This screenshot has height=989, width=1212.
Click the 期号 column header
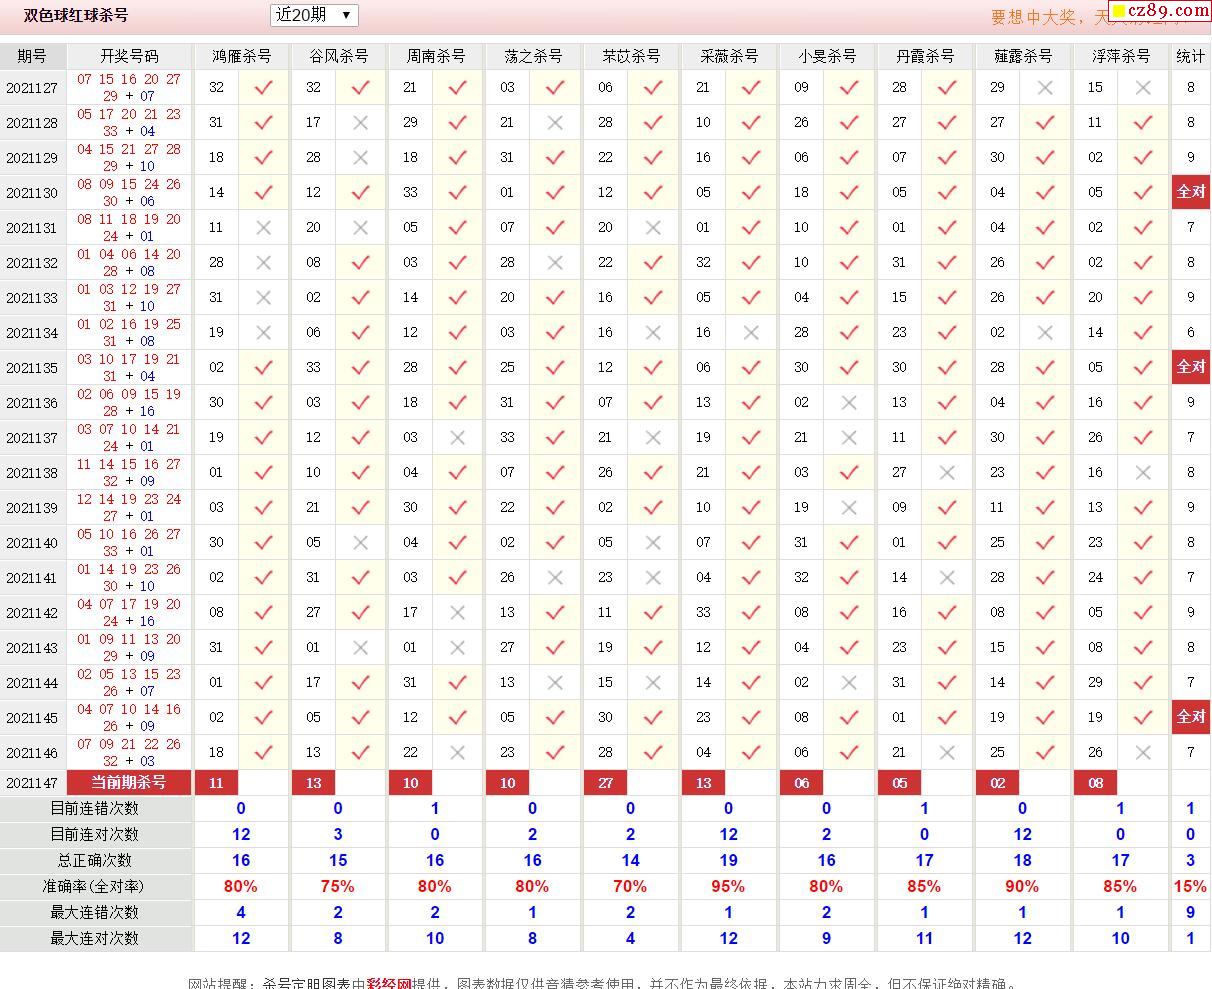coord(32,56)
